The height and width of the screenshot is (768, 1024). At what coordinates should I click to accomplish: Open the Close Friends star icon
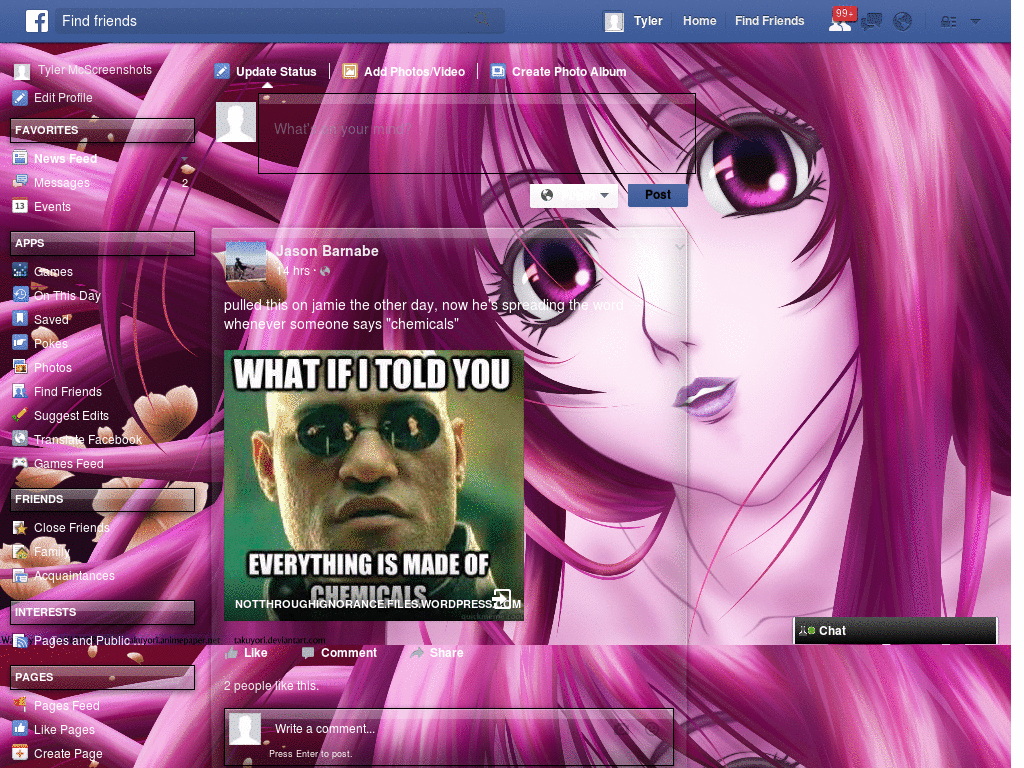tap(20, 527)
